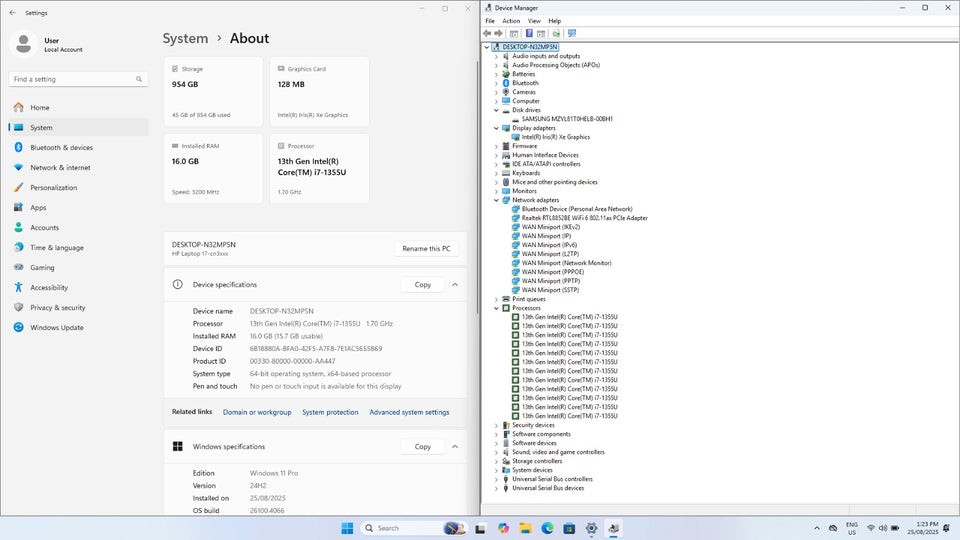Collapse the Disk drives node

tap(496, 110)
